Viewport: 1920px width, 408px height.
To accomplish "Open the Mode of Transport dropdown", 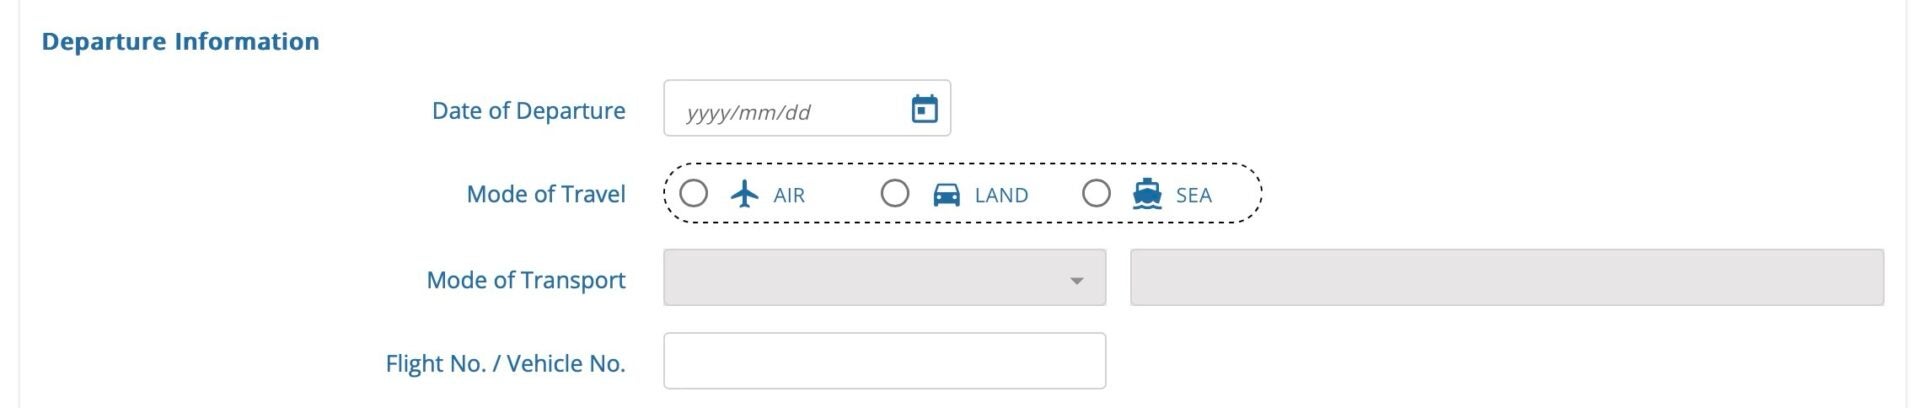I will pos(870,278).
